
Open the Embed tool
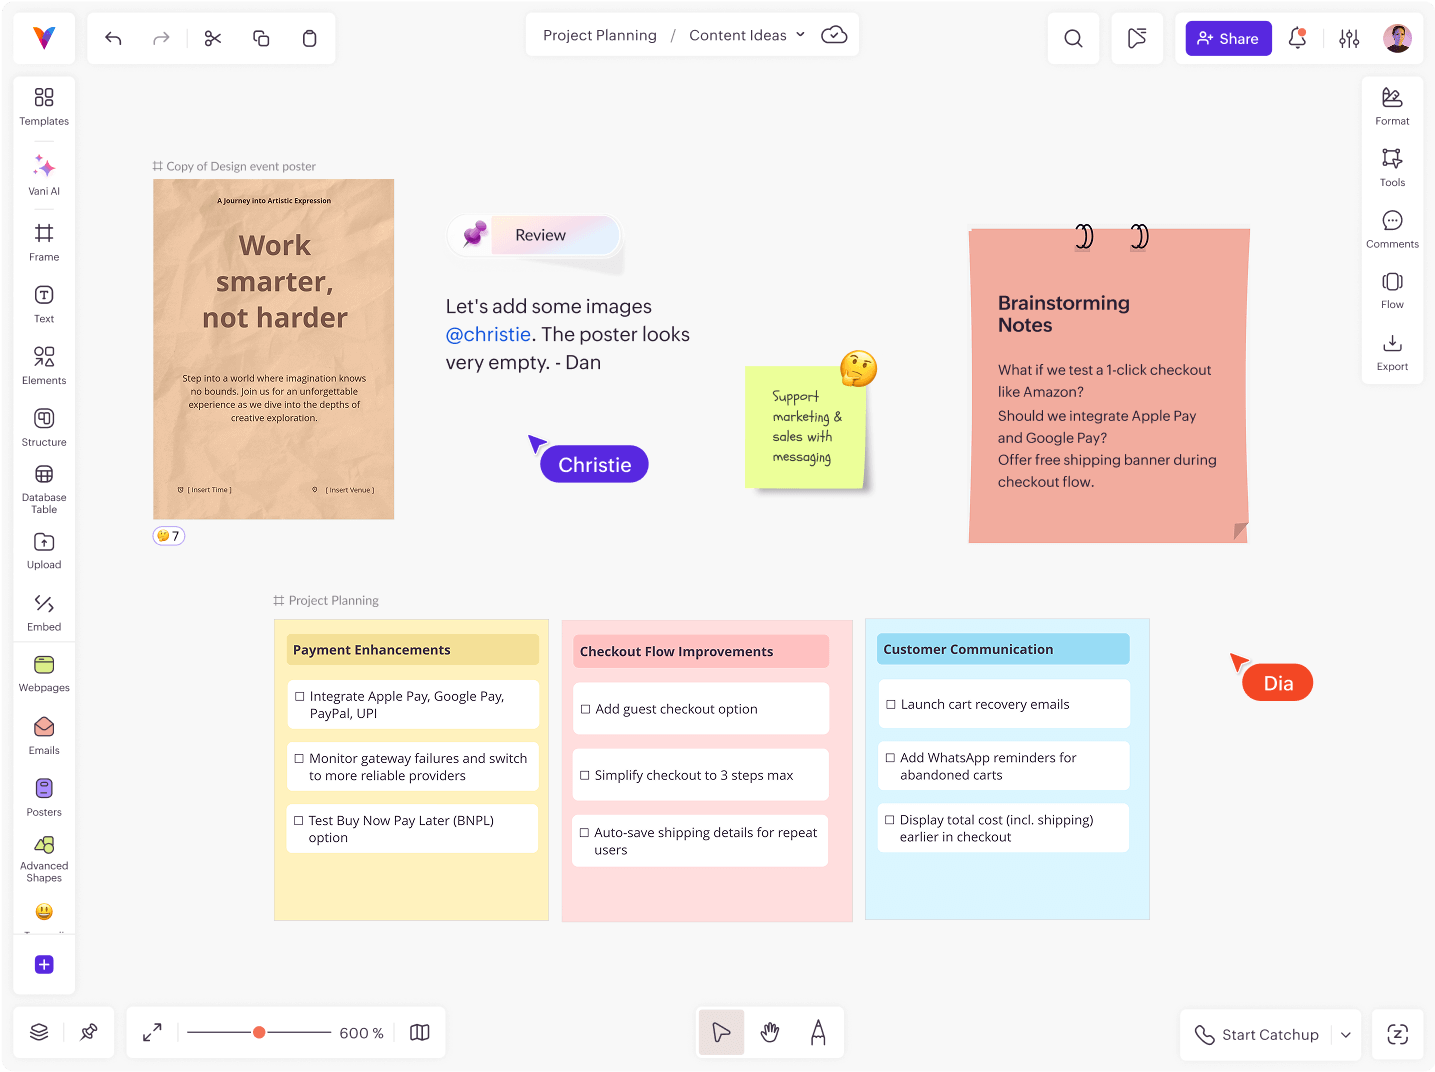coord(43,611)
